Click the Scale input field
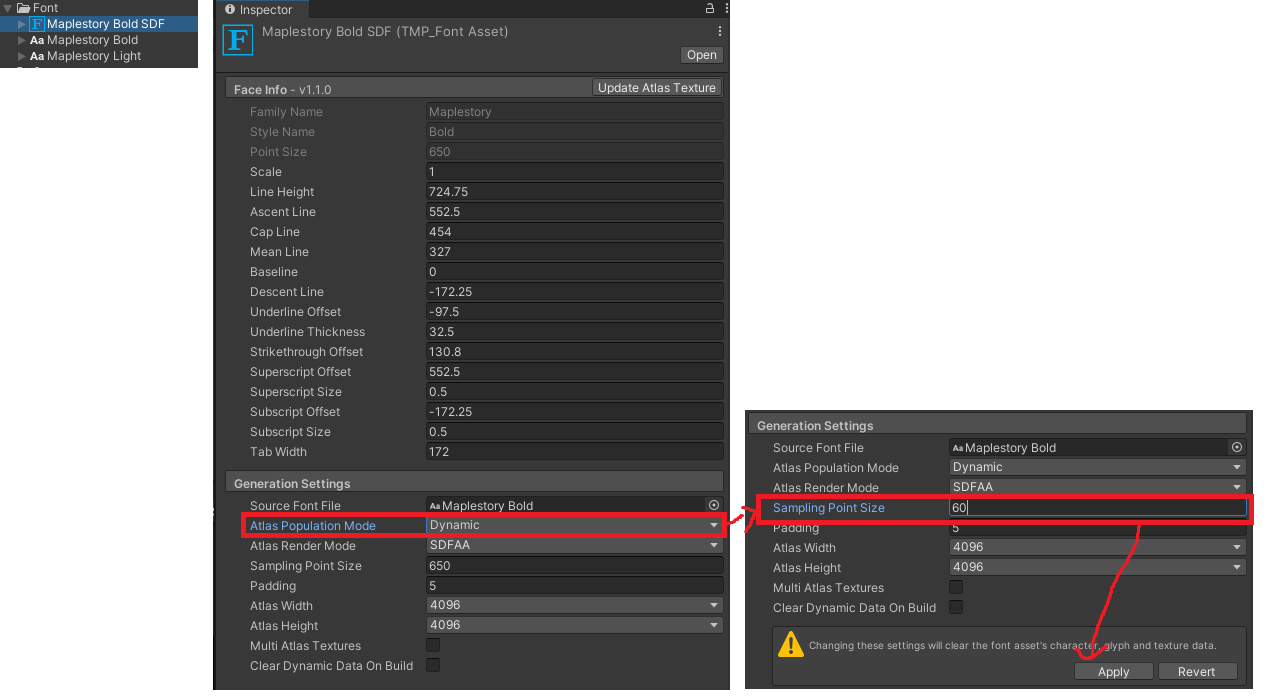This screenshot has height=697, width=1272. tap(575, 171)
